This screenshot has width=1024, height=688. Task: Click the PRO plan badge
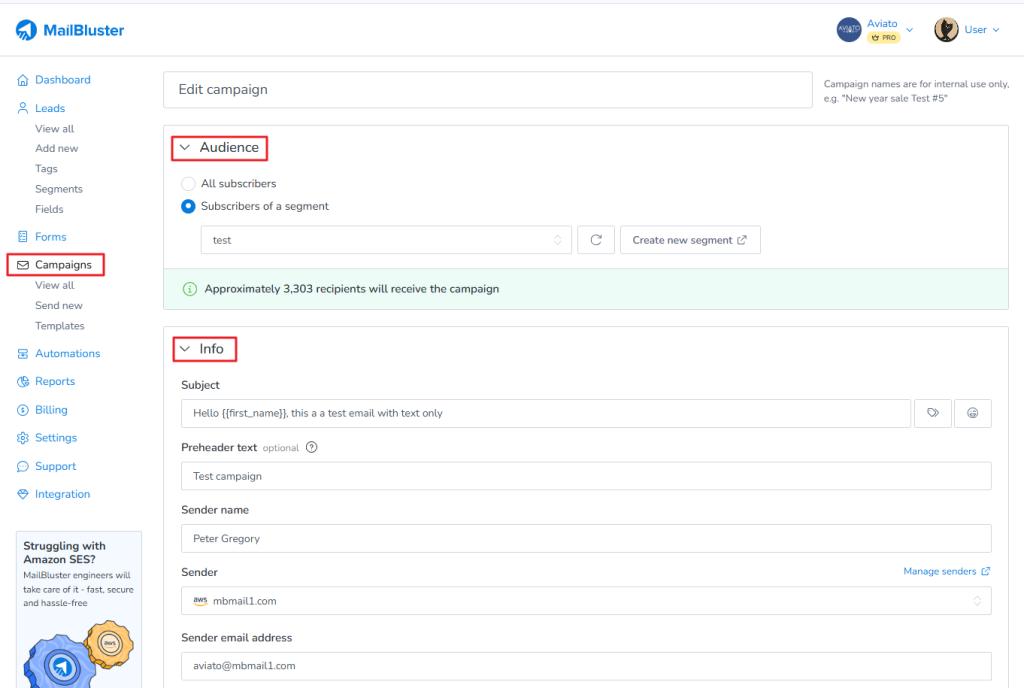pos(884,38)
